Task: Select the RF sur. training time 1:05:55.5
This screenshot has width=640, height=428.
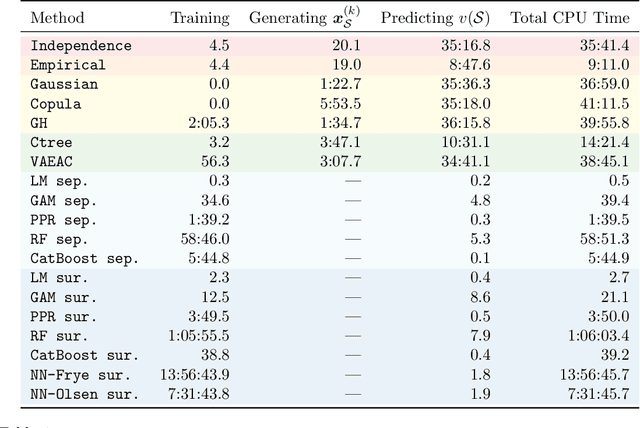Action: click(200, 336)
